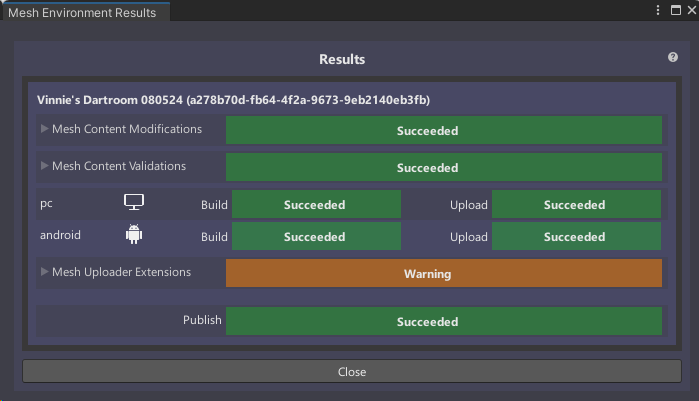Close the window with the X icon

692,10
